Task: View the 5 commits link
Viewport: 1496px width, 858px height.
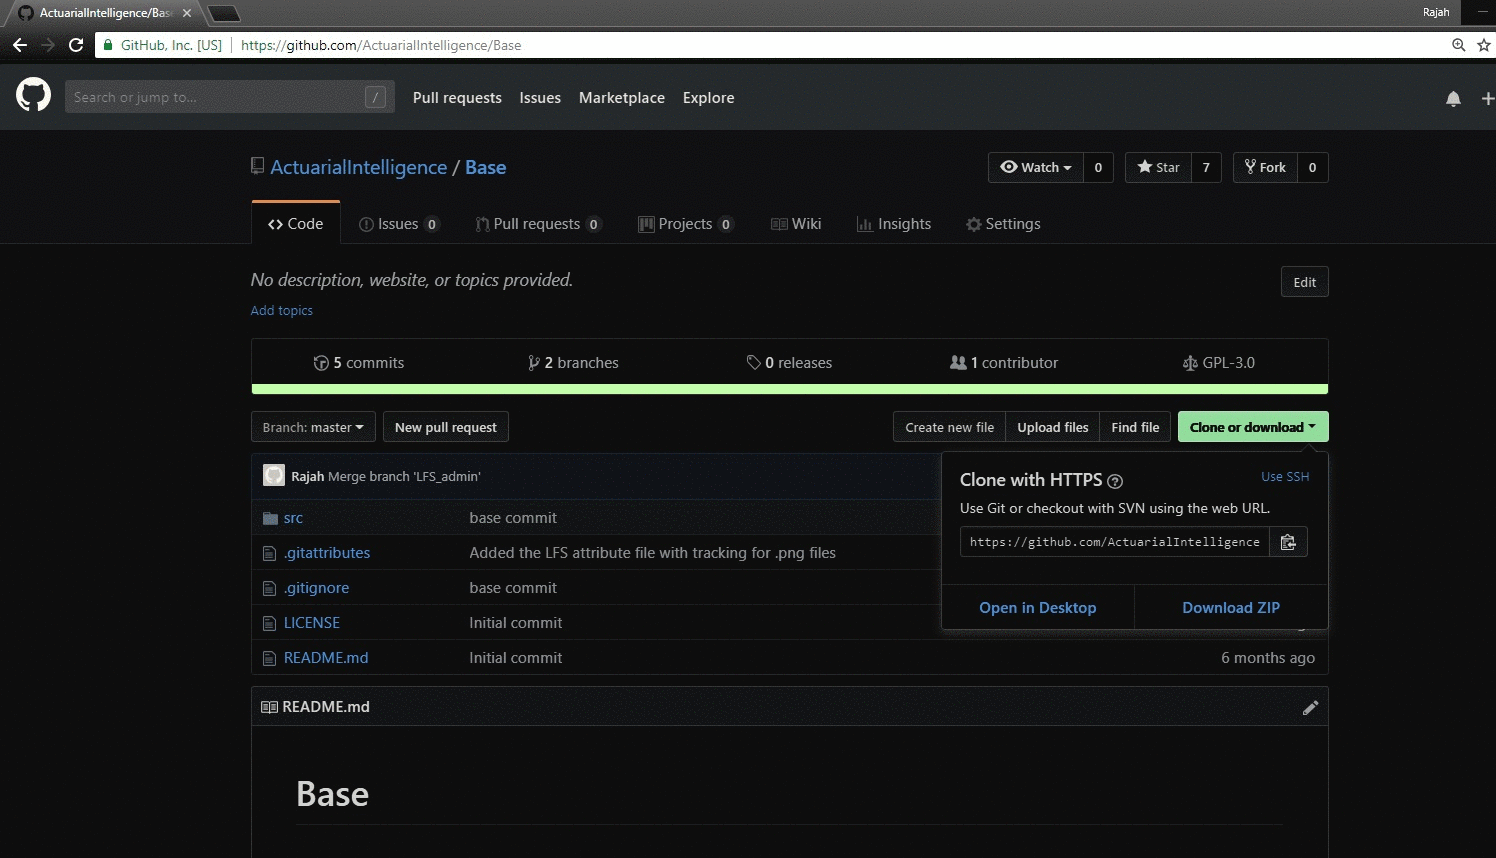Action: [359, 363]
